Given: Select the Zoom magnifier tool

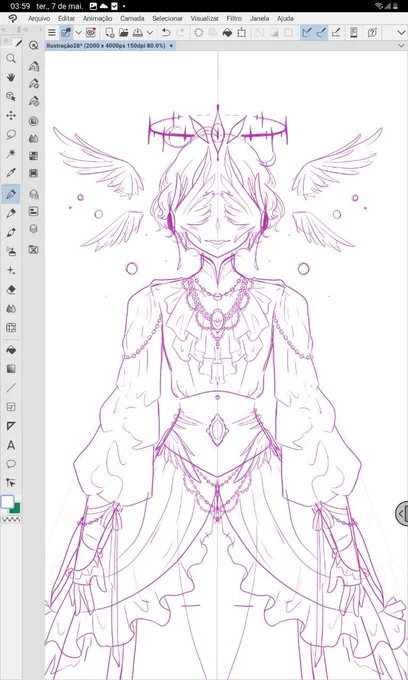Looking at the screenshot, I should tap(11, 59).
